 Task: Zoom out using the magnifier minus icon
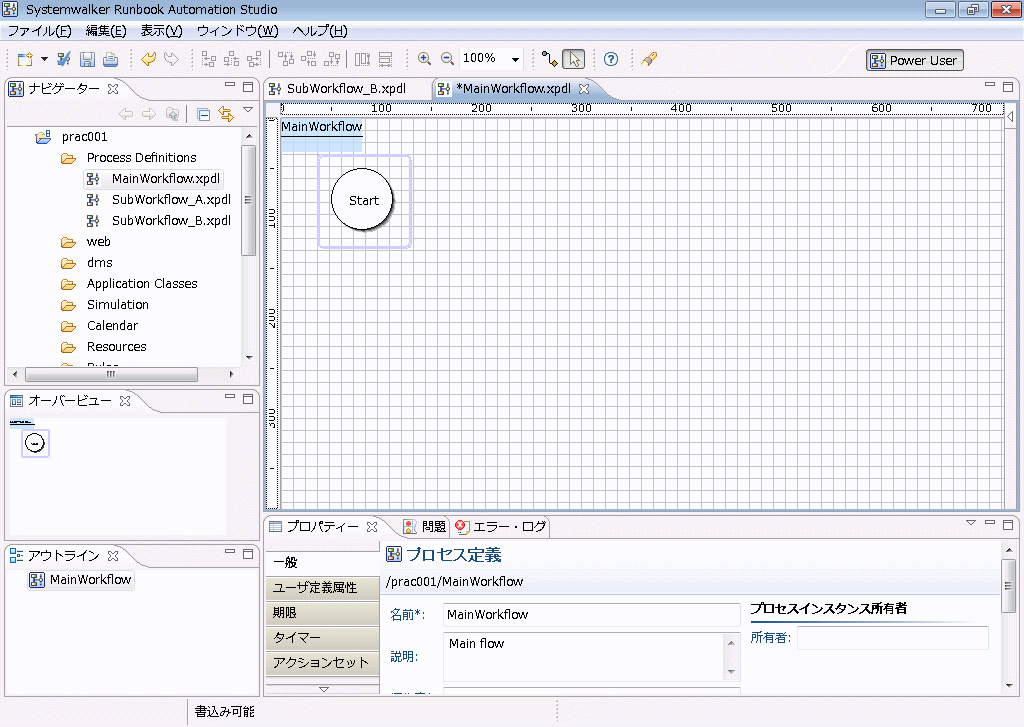[x=447, y=59]
